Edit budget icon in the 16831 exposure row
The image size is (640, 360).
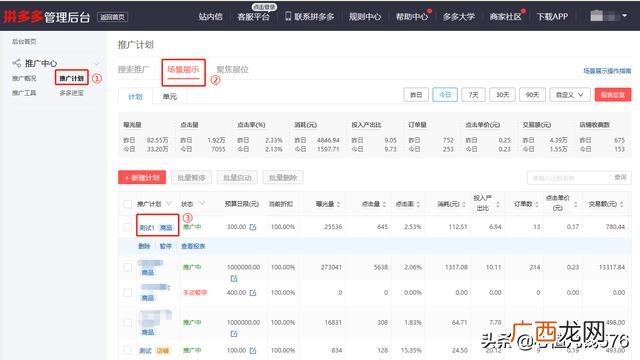click(x=234, y=333)
